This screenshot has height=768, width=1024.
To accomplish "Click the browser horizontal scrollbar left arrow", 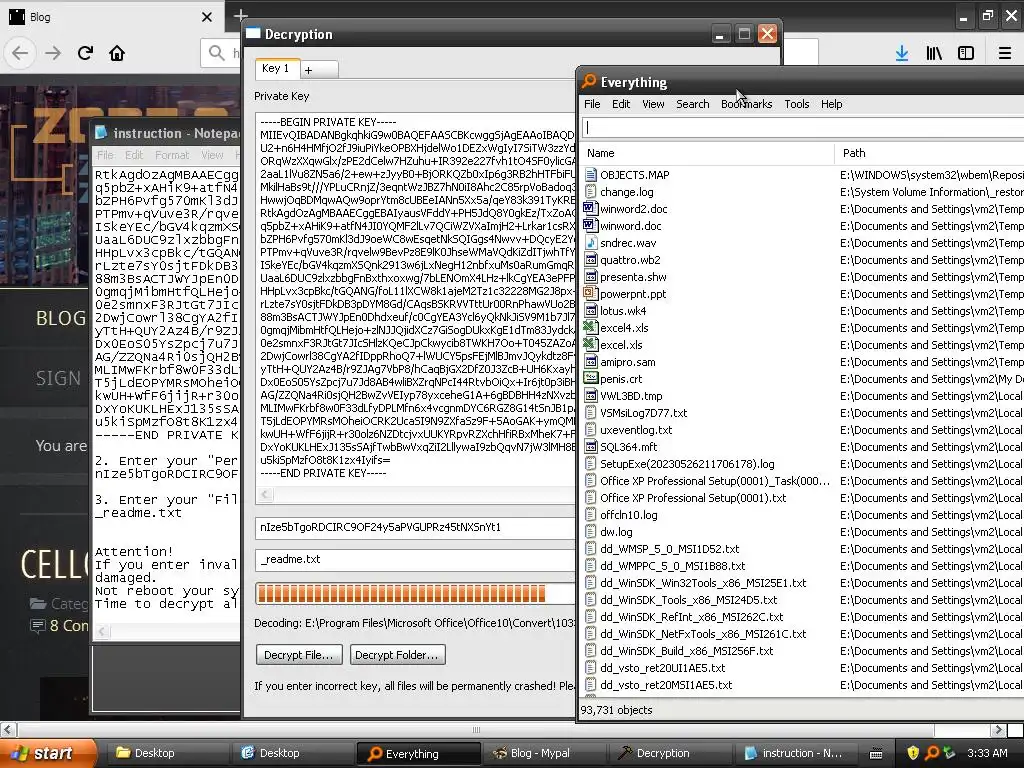I will tap(8, 730).
